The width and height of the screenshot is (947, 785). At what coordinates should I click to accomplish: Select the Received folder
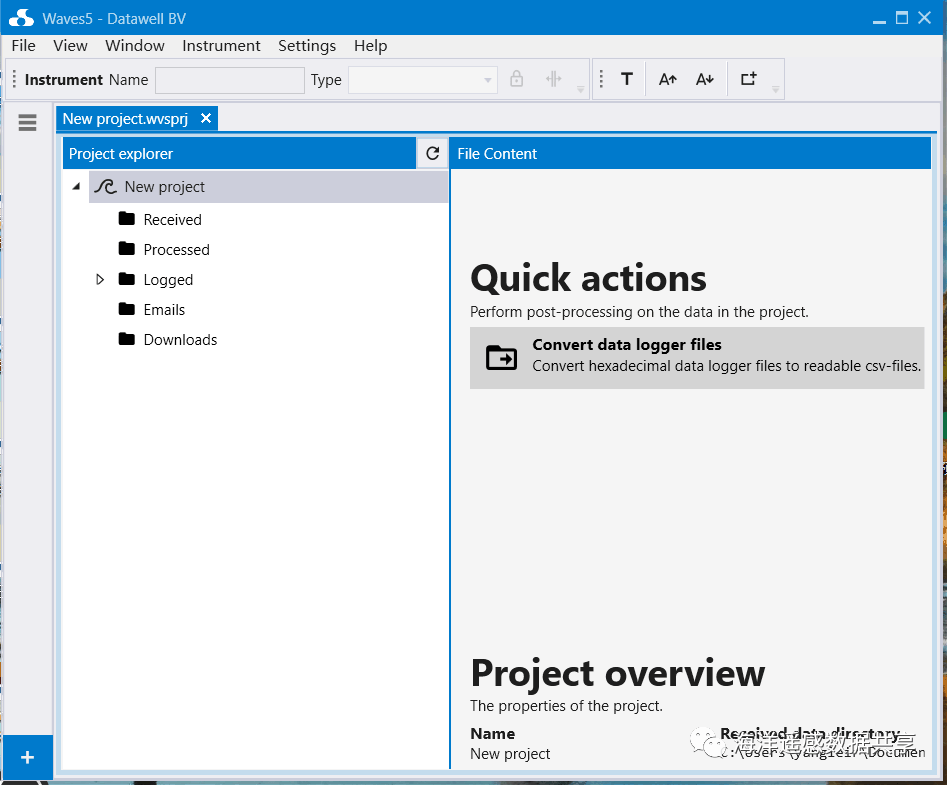tap(172, 220)
